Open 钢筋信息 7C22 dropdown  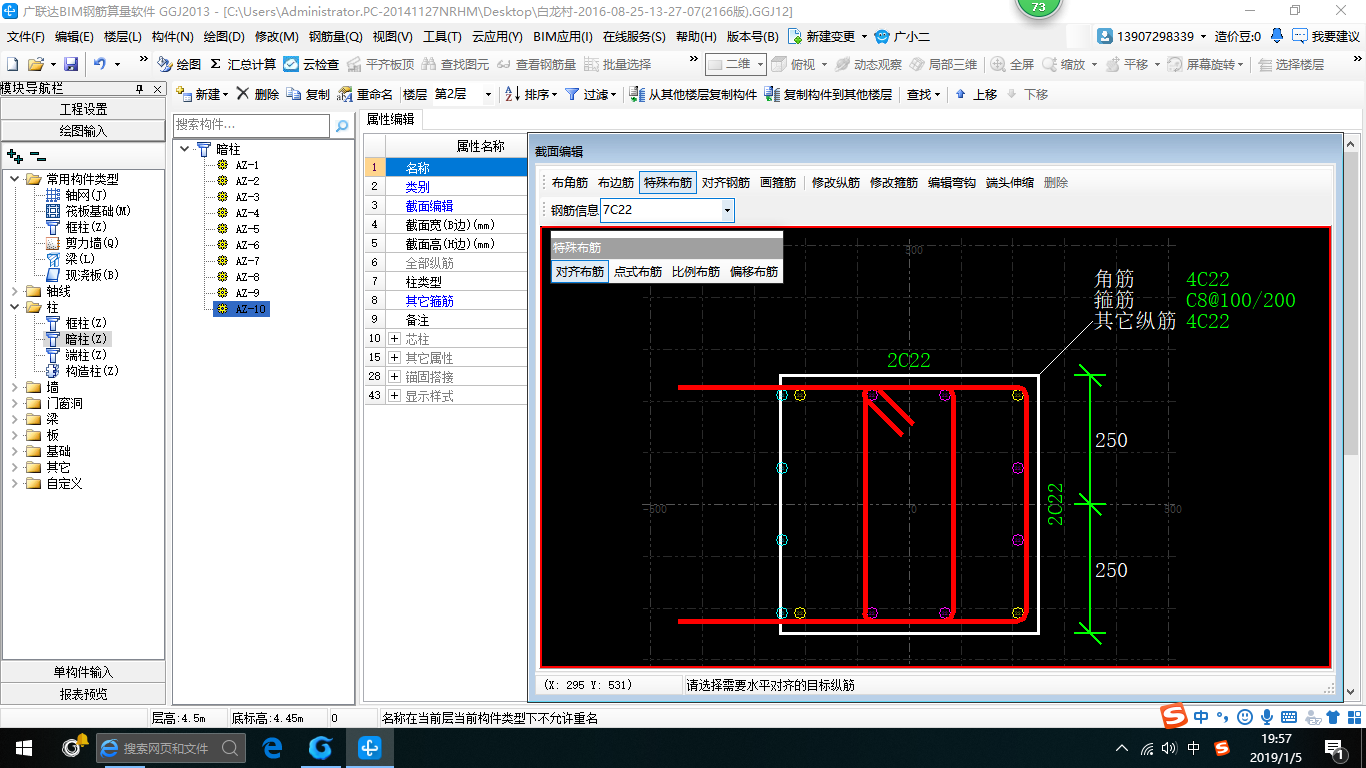pos(728,210)
